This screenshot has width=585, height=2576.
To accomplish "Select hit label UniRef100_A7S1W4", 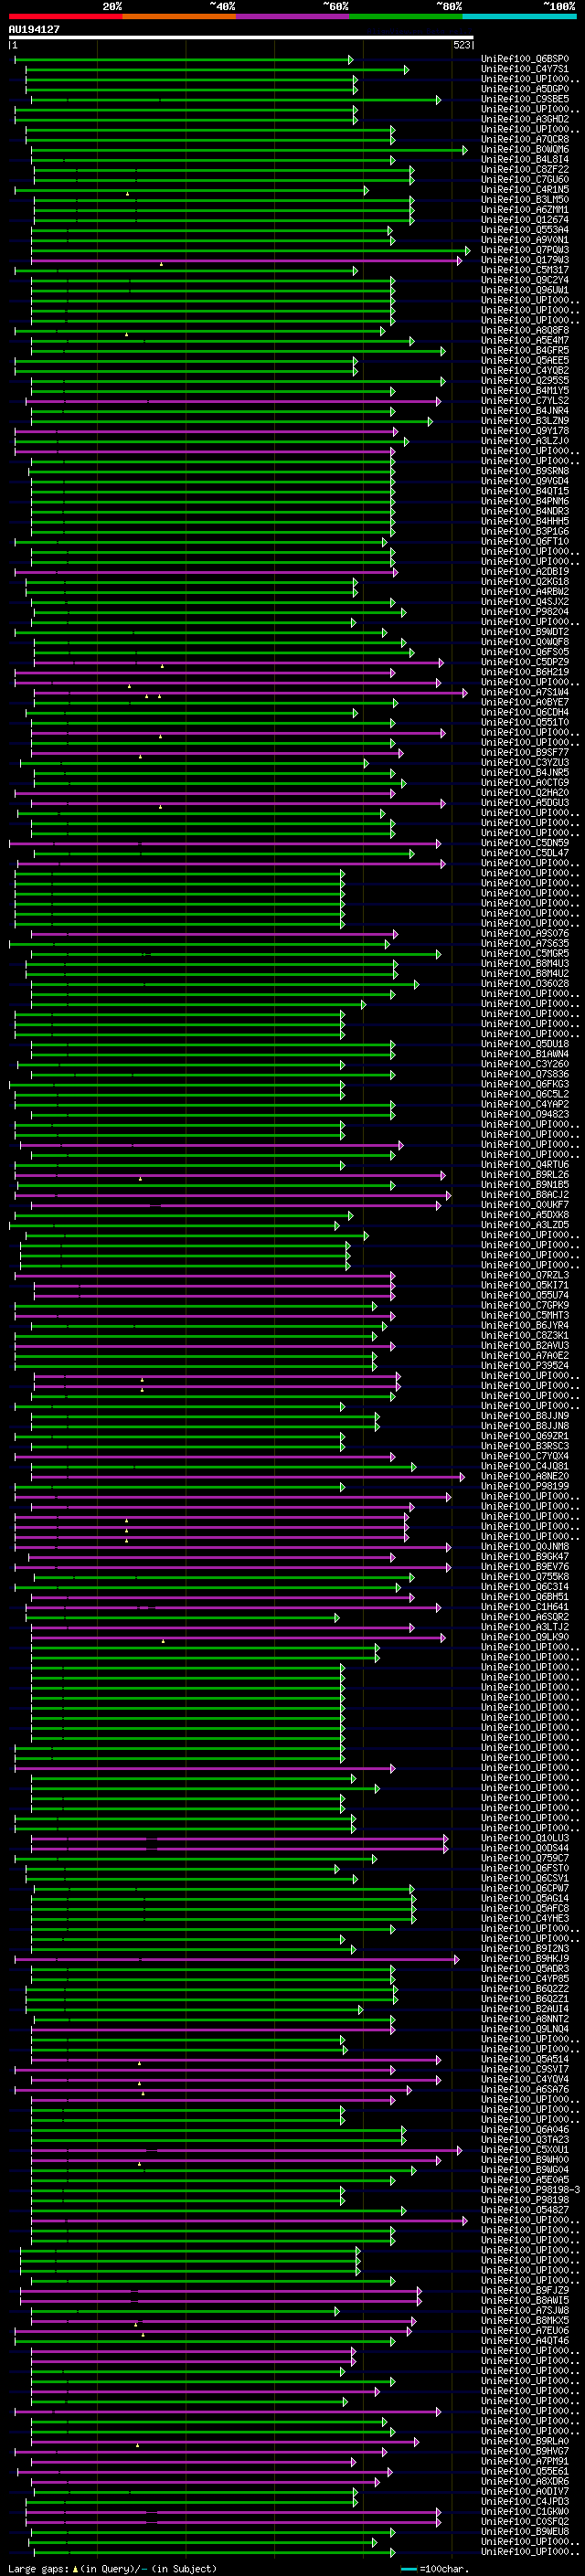I will pos(525,692).
